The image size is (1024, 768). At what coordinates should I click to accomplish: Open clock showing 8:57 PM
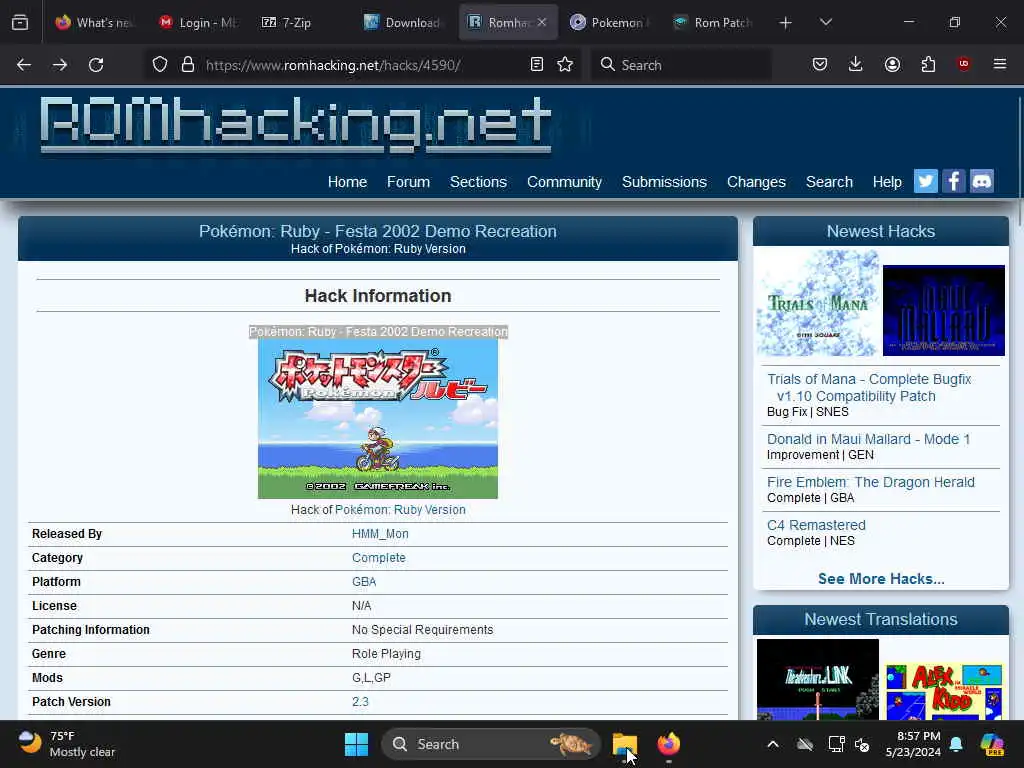[914, 744]
